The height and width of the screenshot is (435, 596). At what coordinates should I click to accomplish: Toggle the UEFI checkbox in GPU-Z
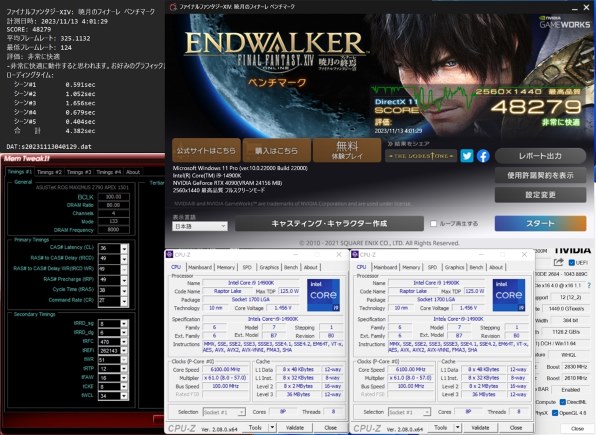tap(571, 263)
